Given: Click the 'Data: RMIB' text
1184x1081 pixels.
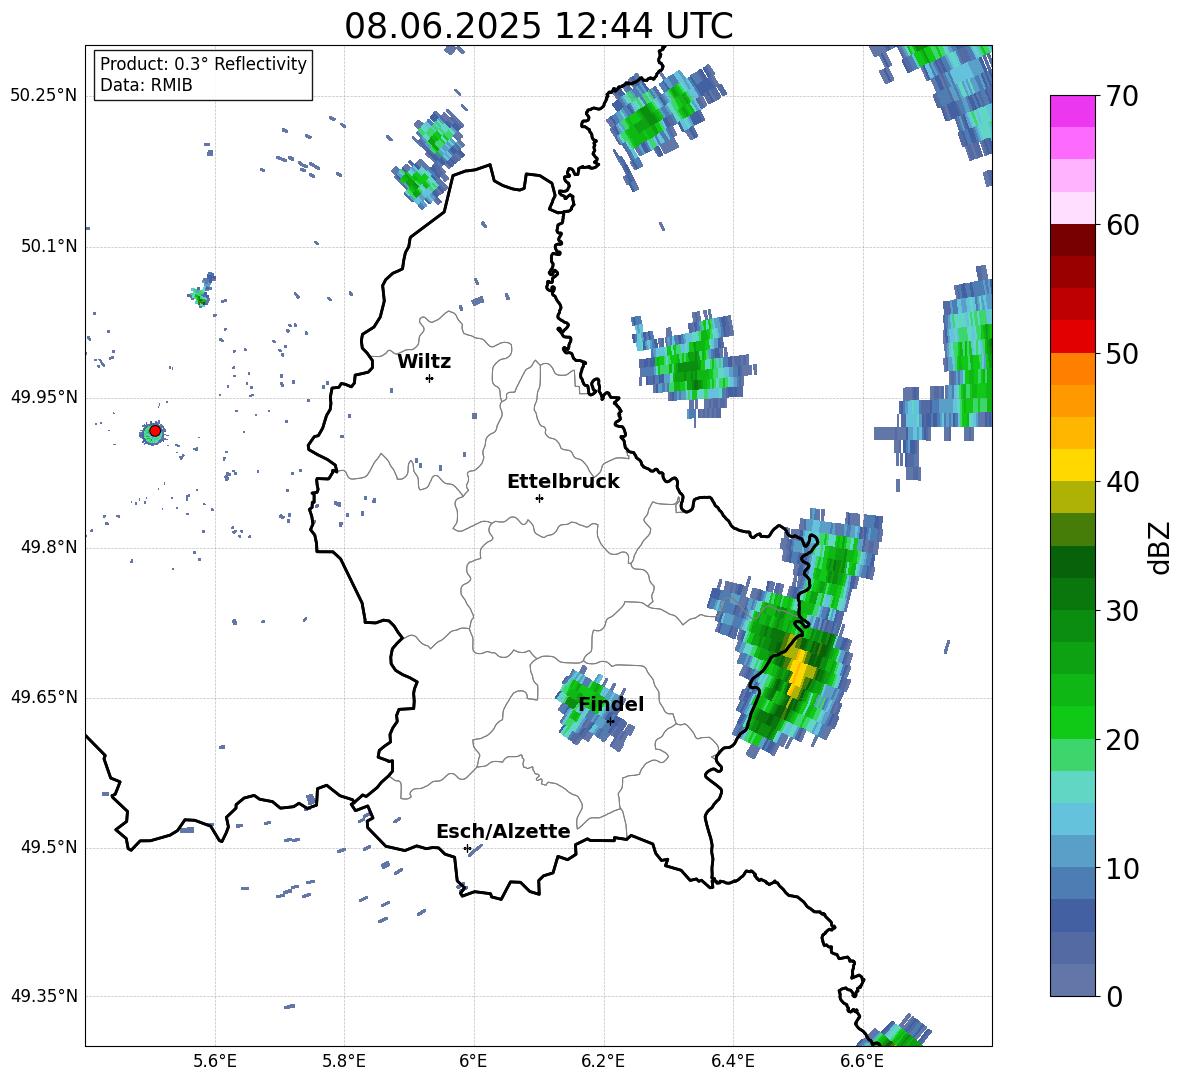Looking at the screenshot, I should click(x=146, y=85).
